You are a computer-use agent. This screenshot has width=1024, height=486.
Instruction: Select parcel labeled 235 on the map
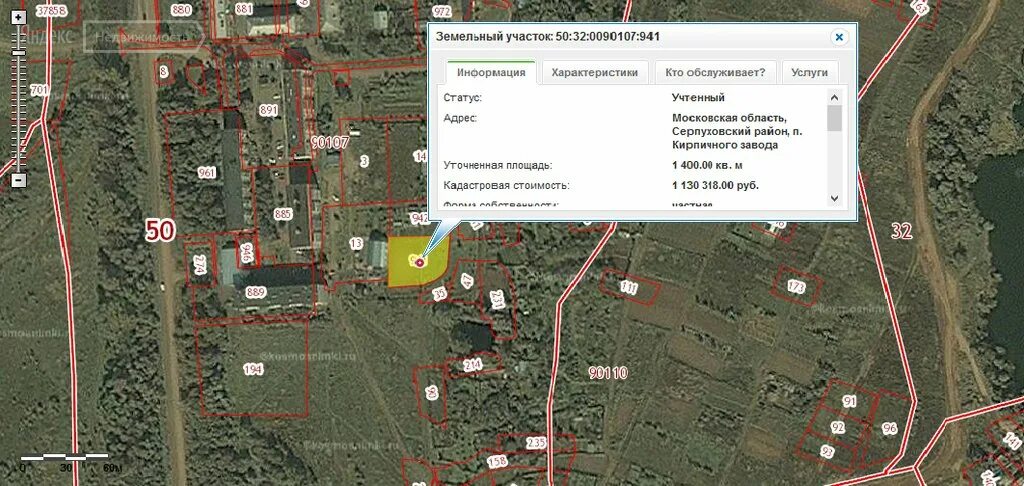tap(536, 442)
